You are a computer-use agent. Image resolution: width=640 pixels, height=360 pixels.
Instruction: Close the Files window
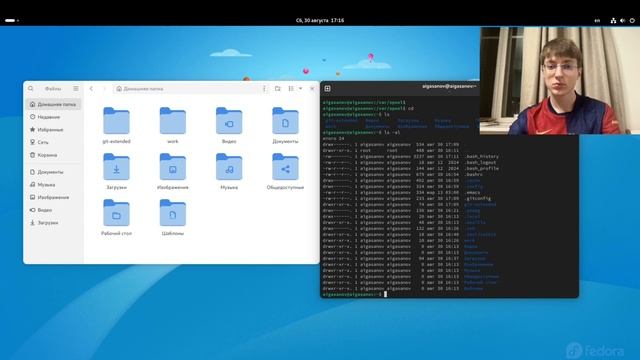click(x=312, y=89)
